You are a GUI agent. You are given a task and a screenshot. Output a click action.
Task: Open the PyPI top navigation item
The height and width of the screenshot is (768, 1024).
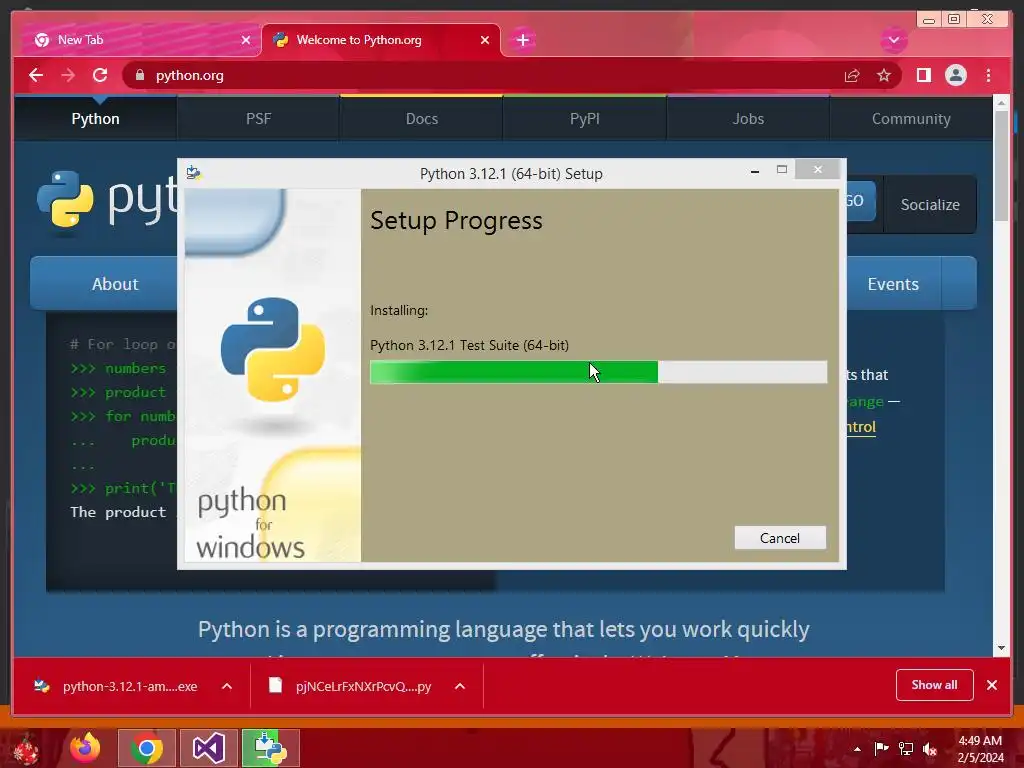tap(584, 119)
